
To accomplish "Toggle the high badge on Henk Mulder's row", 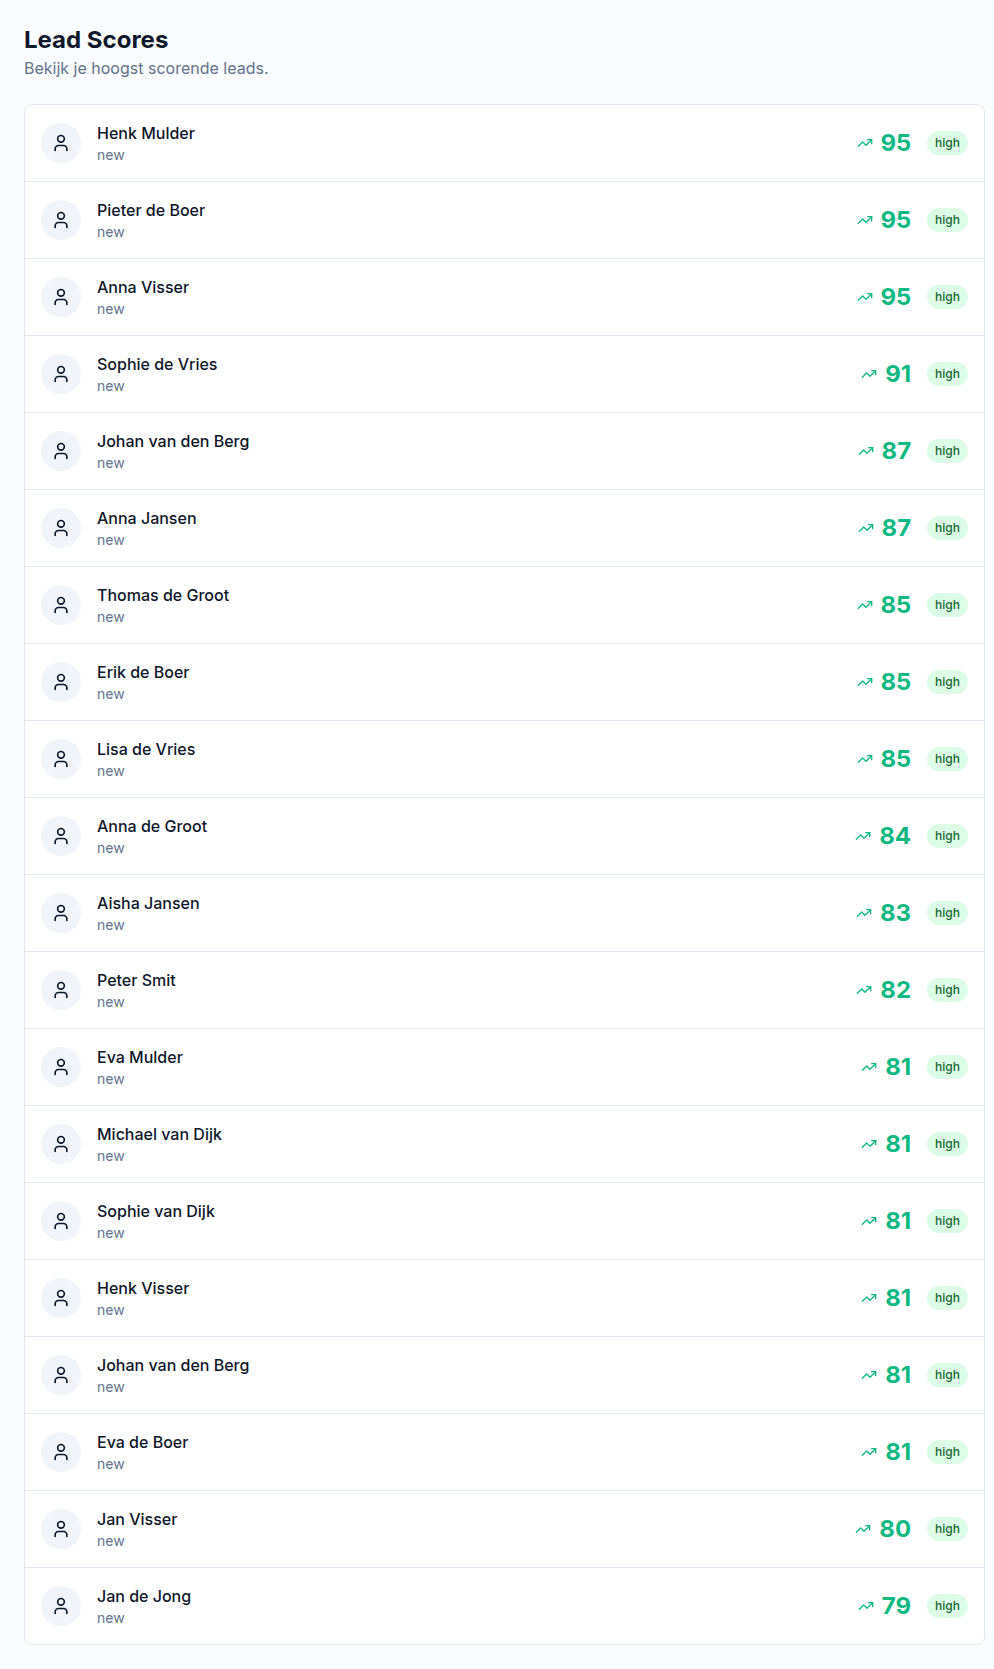I will coord(946,143).
